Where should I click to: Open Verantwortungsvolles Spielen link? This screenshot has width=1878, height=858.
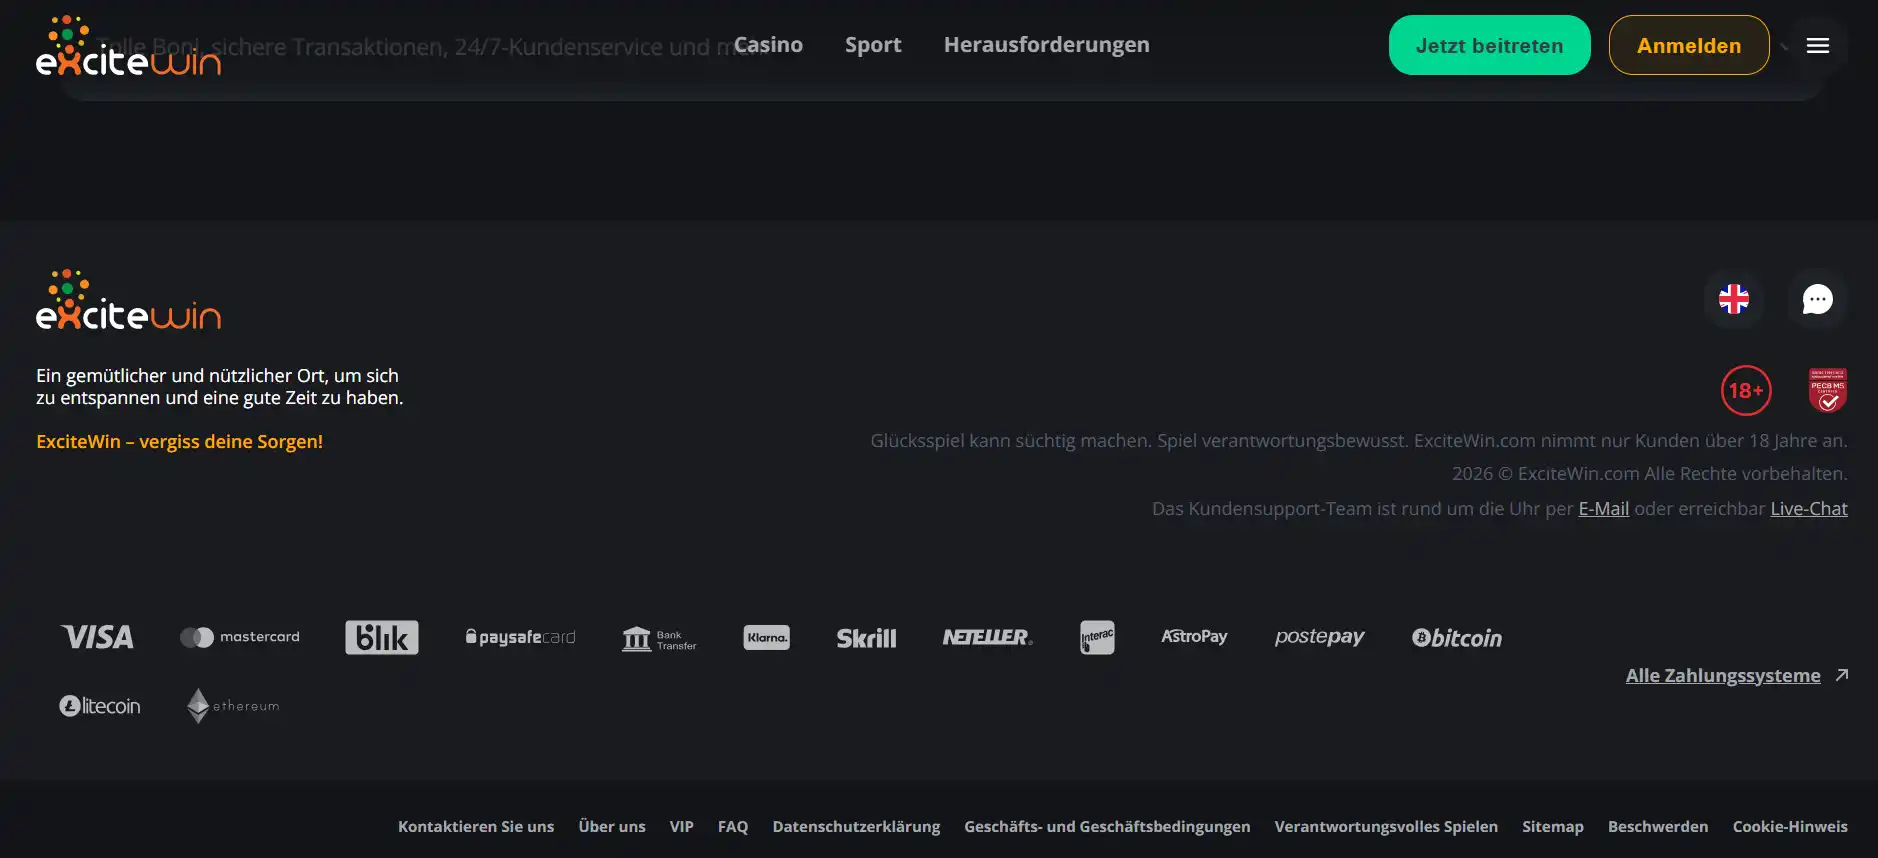1386,827
